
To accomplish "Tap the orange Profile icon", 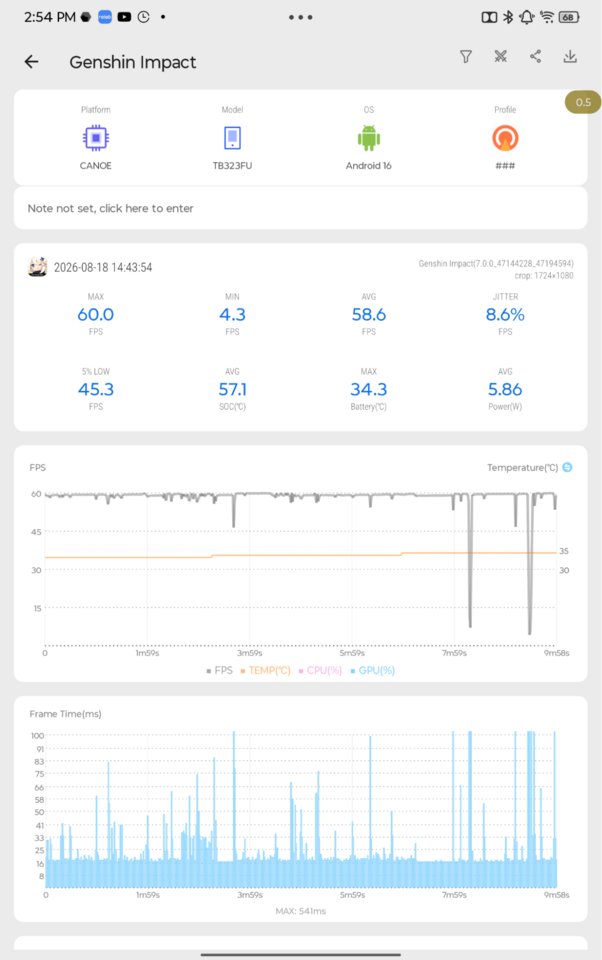I will (505, 138).
